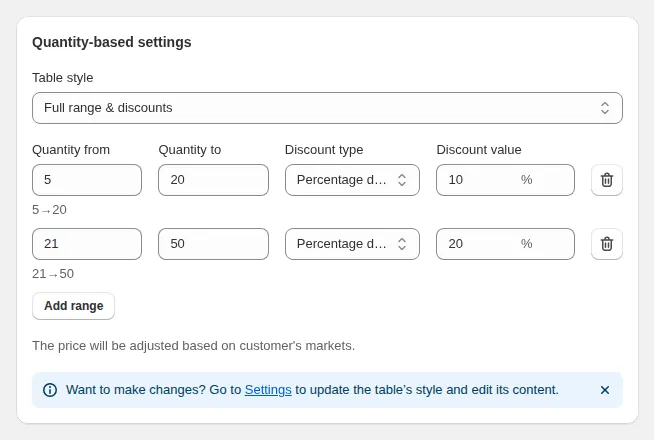This screenshot has width=654, height=440.
Task: Delete the 21 to 50 quantity range
Action: pyautogui.click(x=606, y=244)
